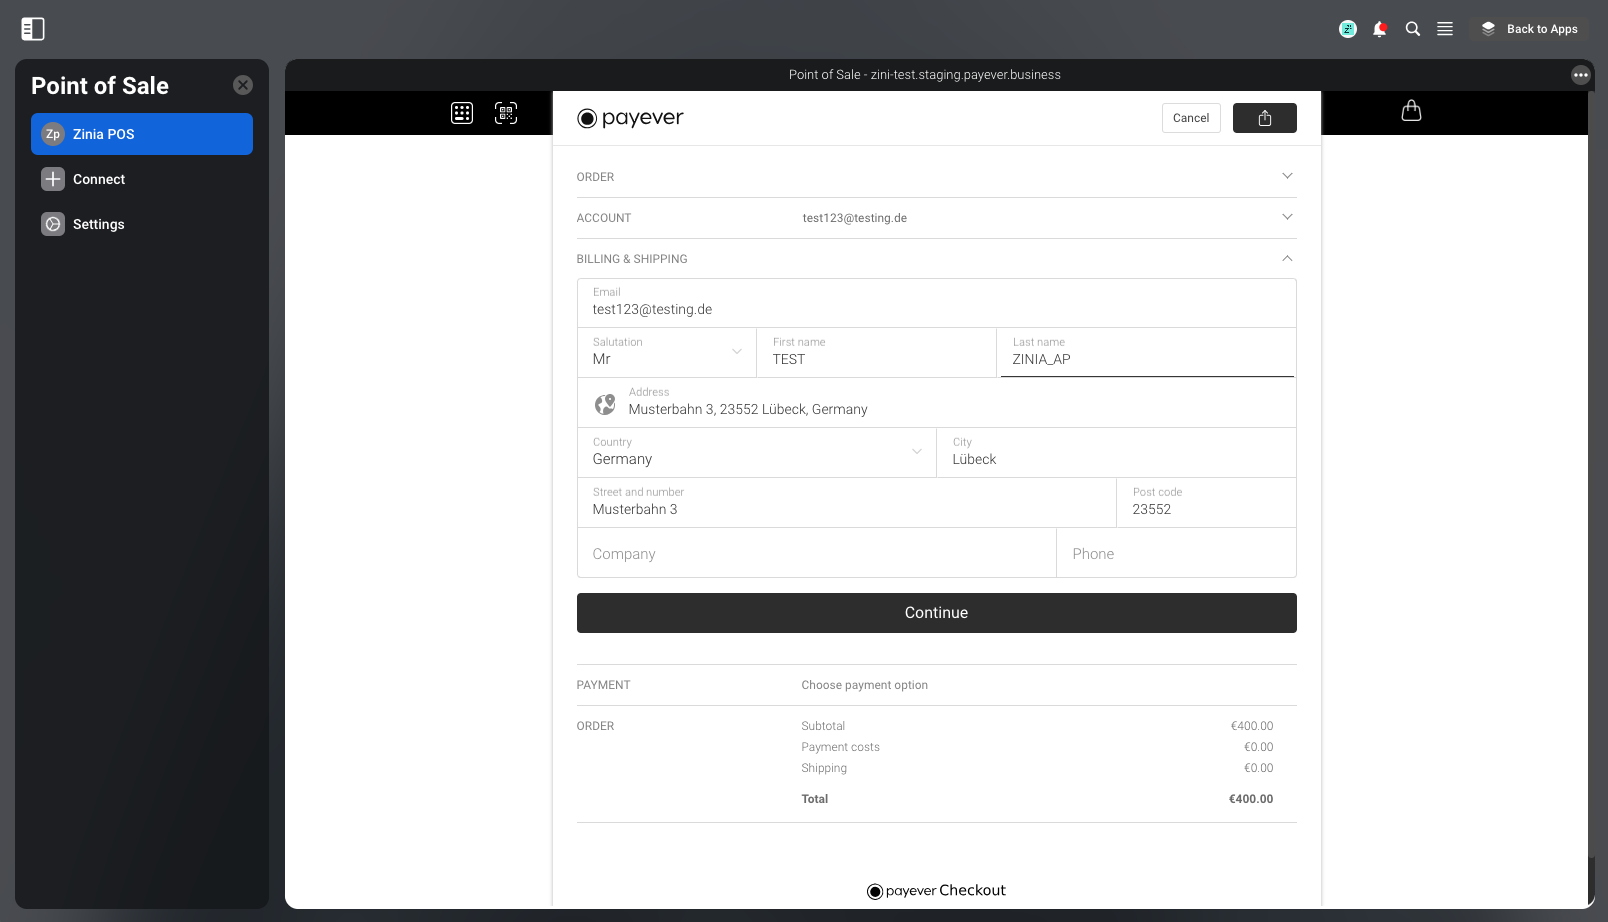The height and width of the screenshot is (922, 1608).
Task: Click the Settings gear icon
Action: tap(53, 224)
